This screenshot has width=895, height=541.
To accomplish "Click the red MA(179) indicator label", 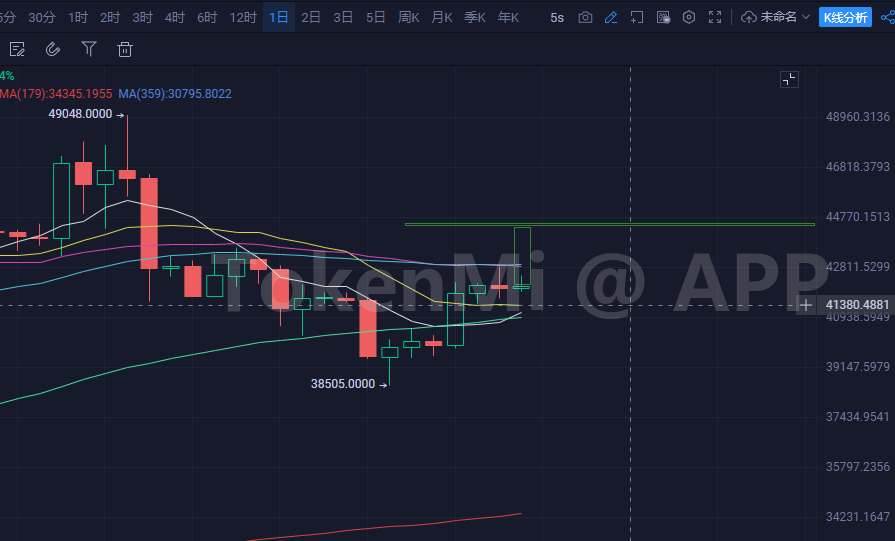I will point(54,94).
